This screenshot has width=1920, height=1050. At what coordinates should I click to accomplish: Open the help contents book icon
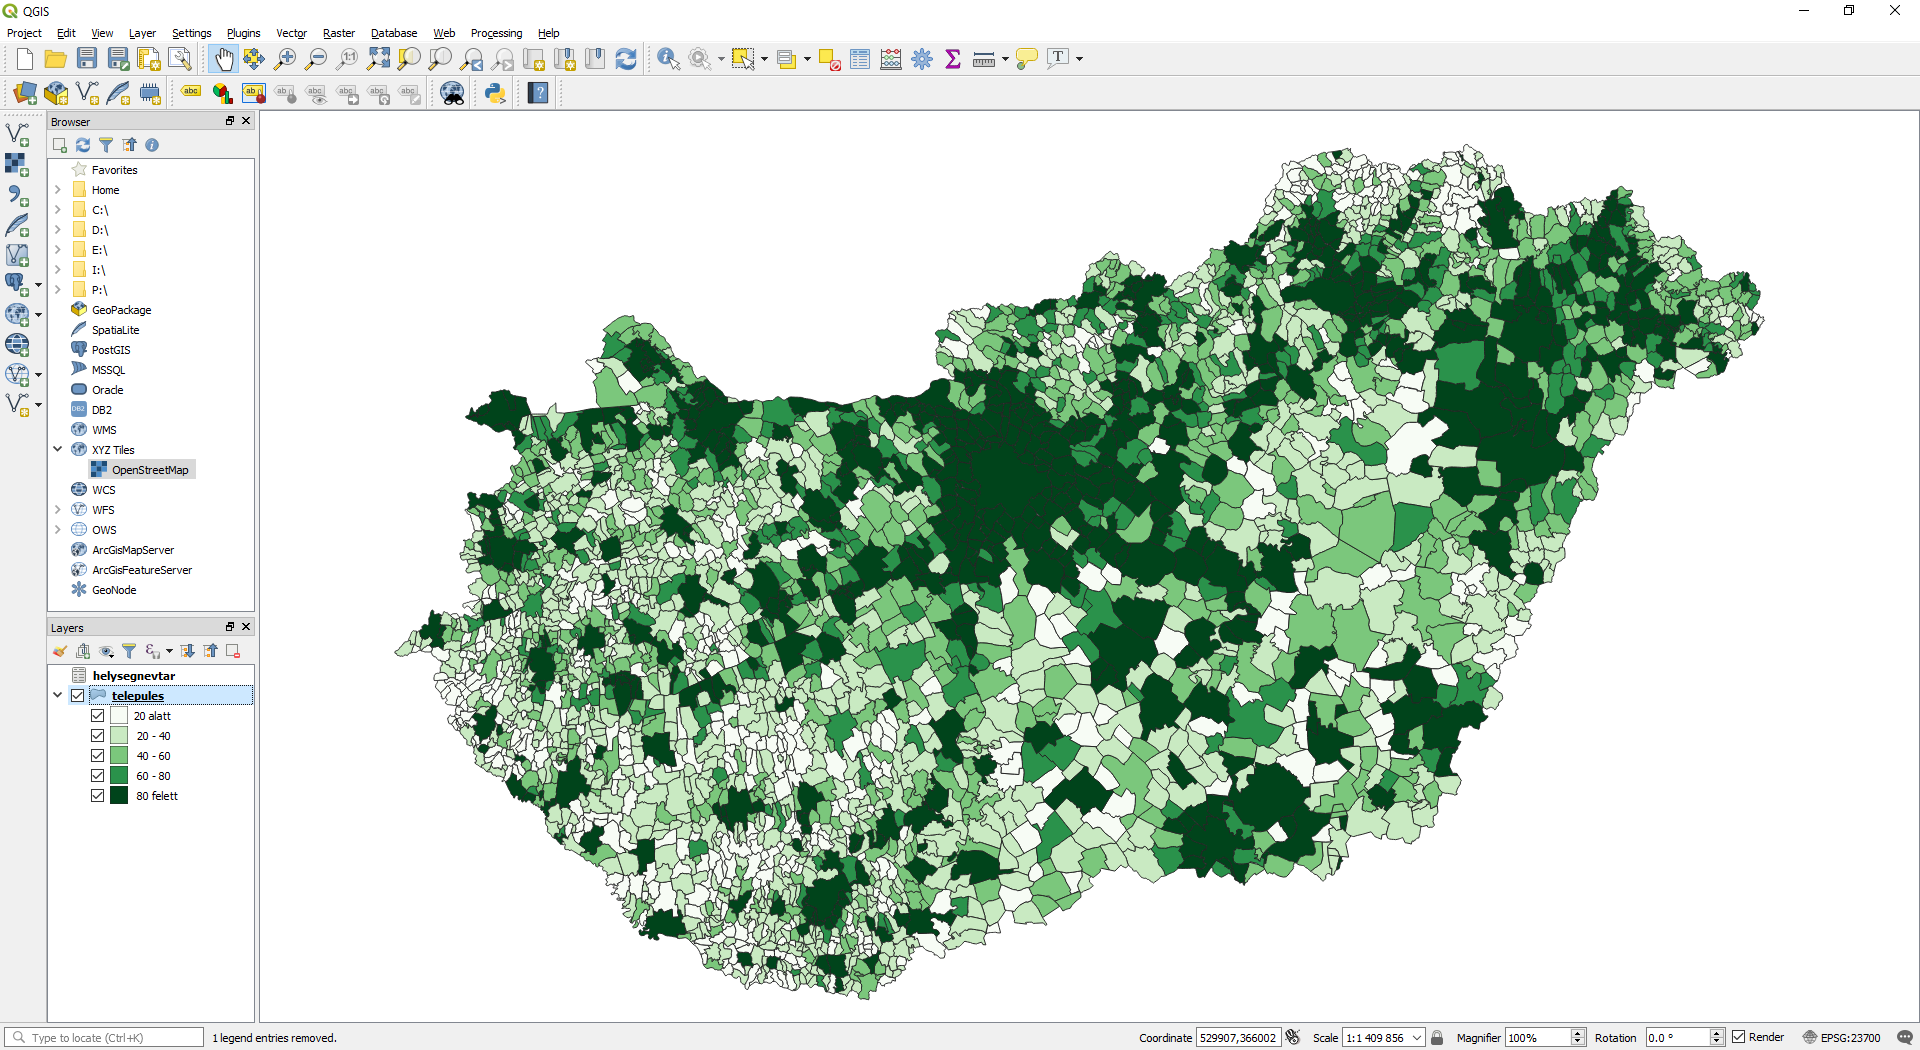538,93
